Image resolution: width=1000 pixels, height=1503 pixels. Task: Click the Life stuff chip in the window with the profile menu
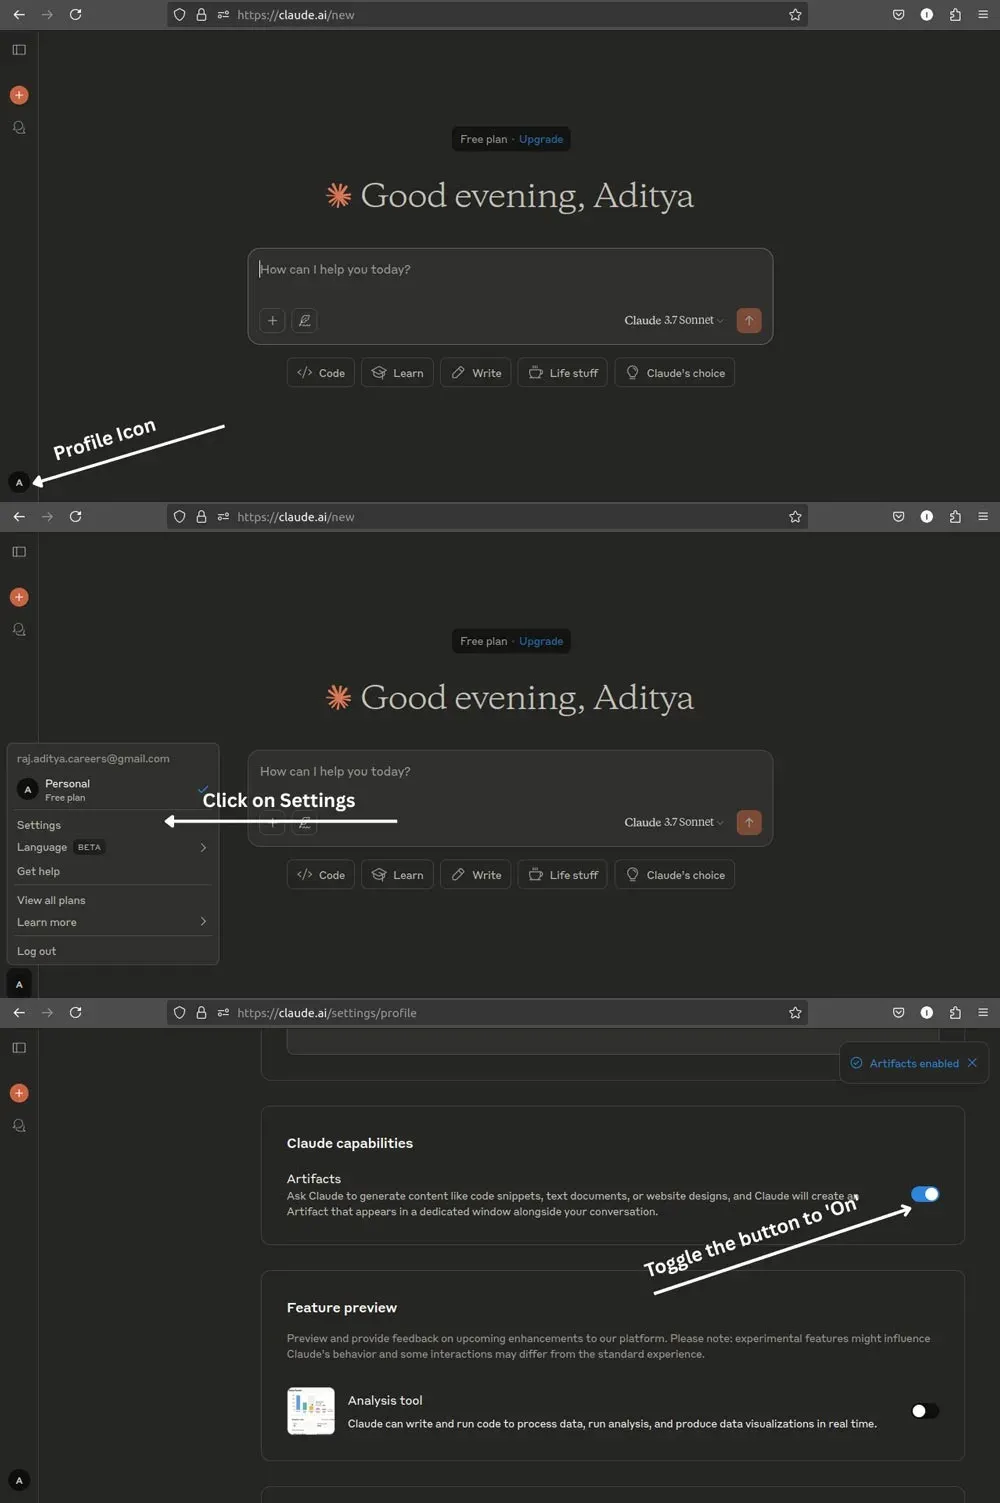coord(563,875)
